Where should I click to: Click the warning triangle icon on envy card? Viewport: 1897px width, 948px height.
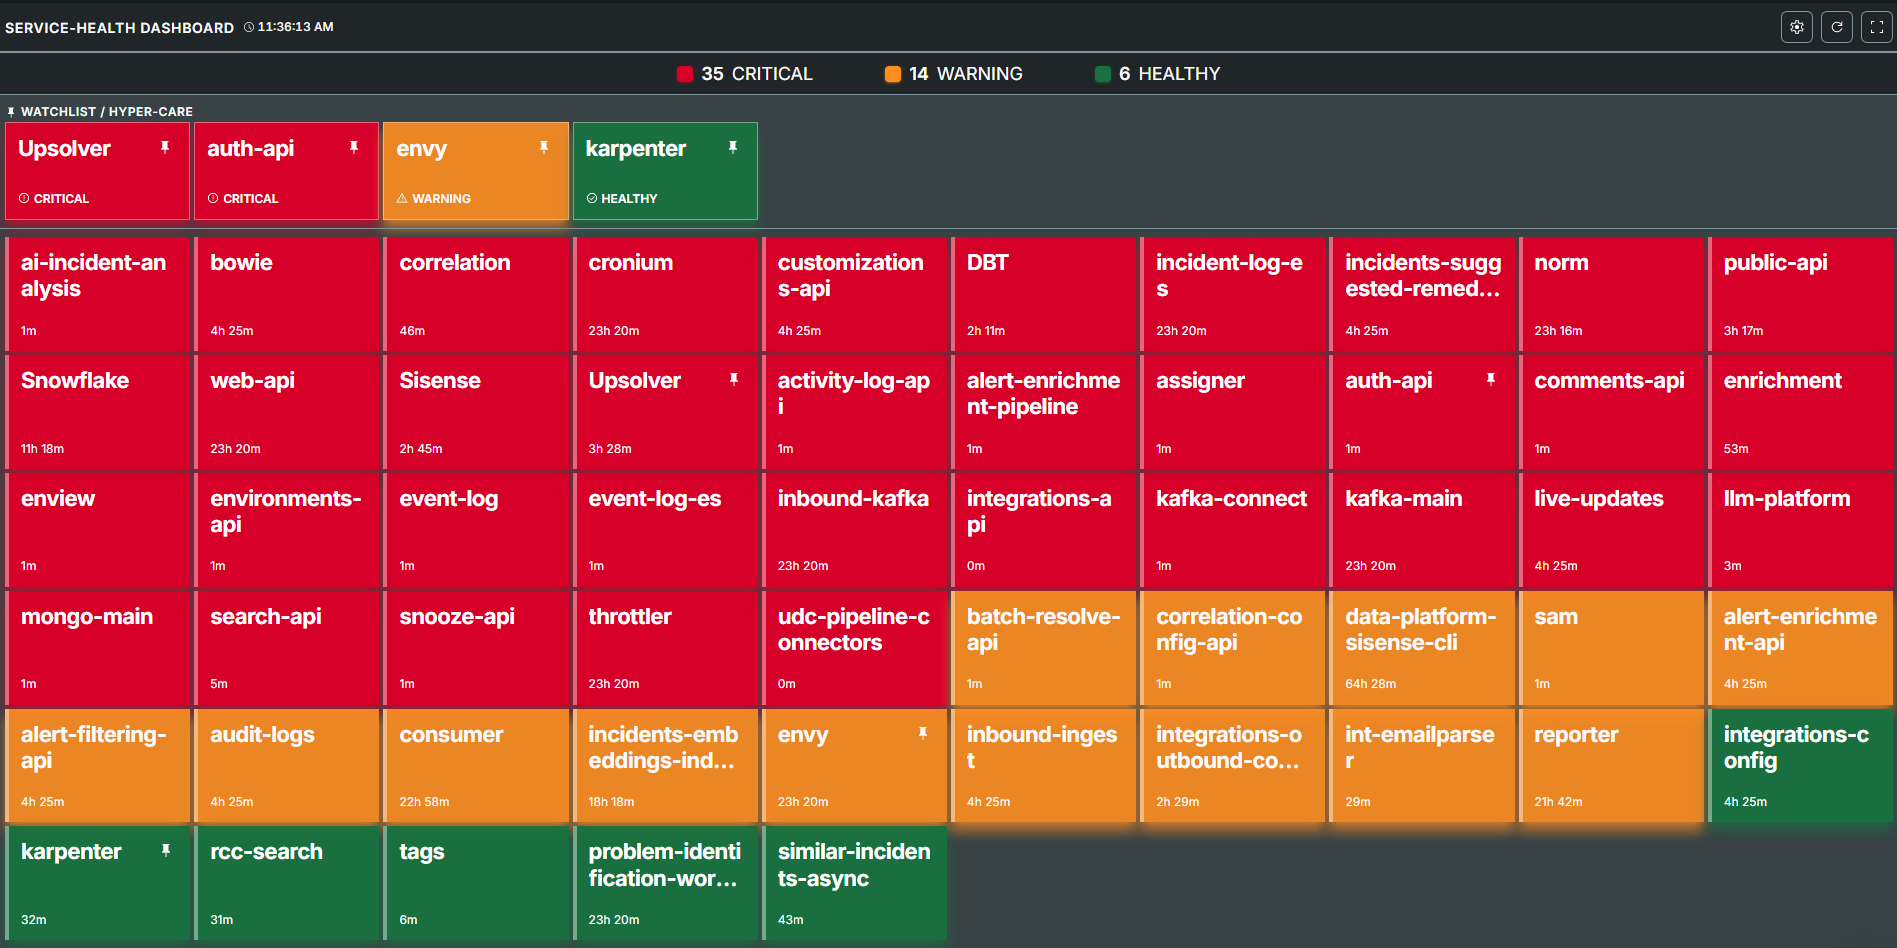[404, 198]
